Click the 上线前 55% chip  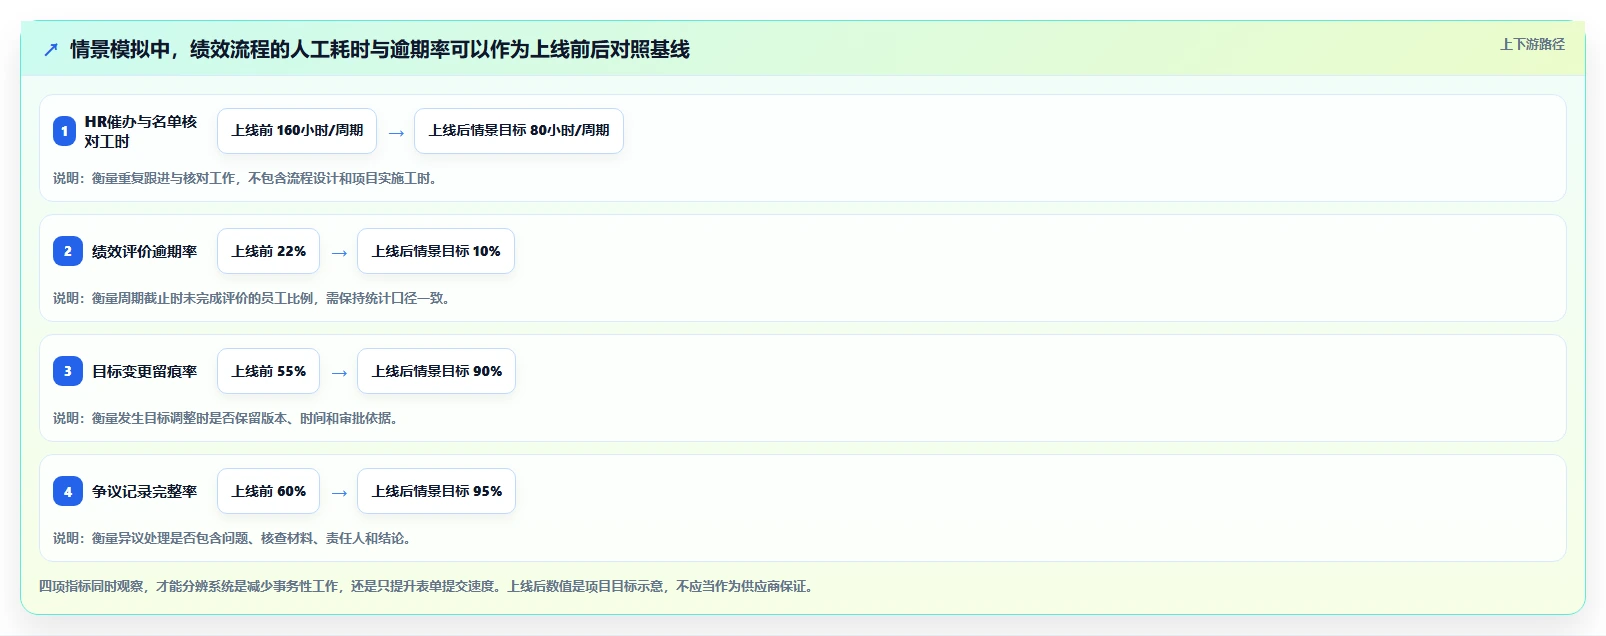pyautogui.click(x=268, y=371)
